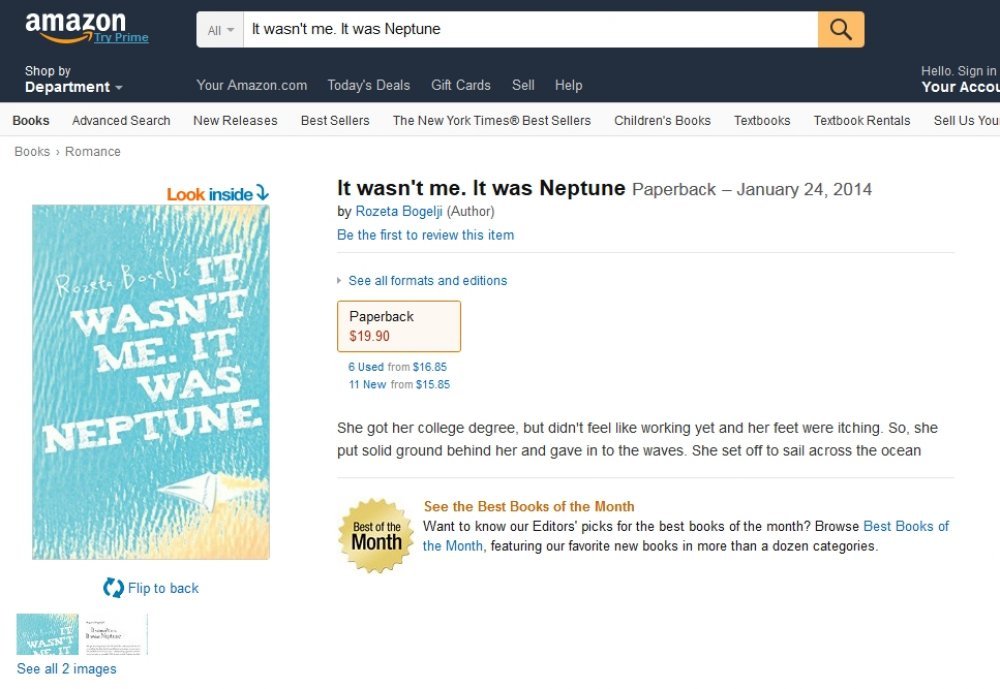Select the Paperback $19.90 format option
The height and width of the screenshot is (689, 1000).
[399, 326]
